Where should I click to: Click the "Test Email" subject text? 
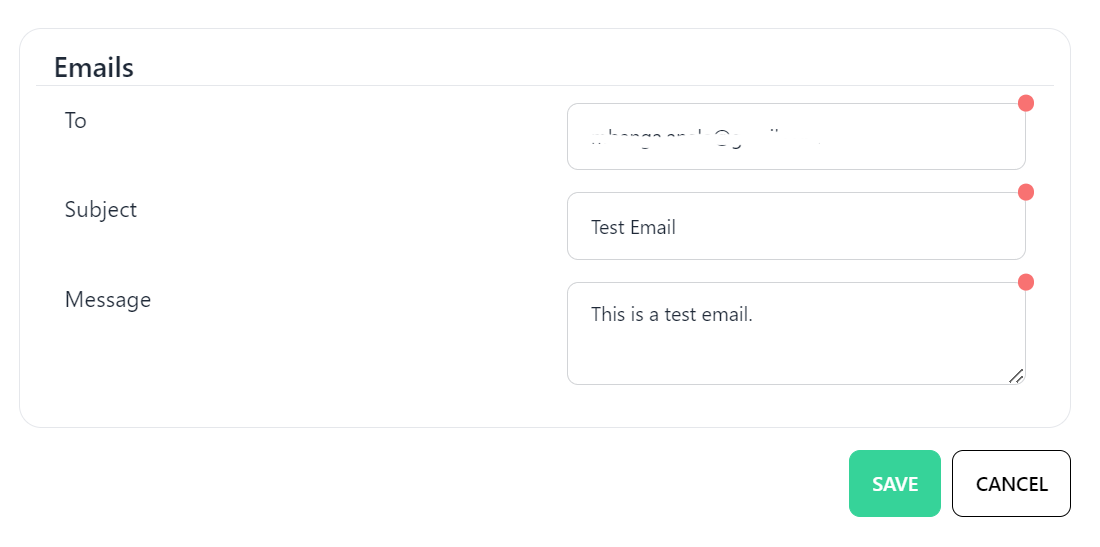(633, 227)
